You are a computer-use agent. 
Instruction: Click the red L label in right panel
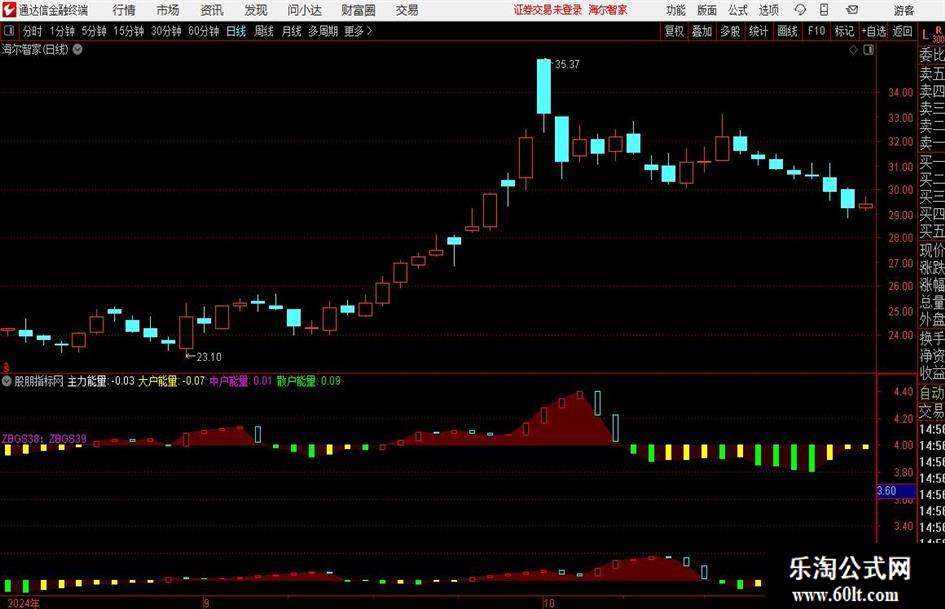point(925,34)
